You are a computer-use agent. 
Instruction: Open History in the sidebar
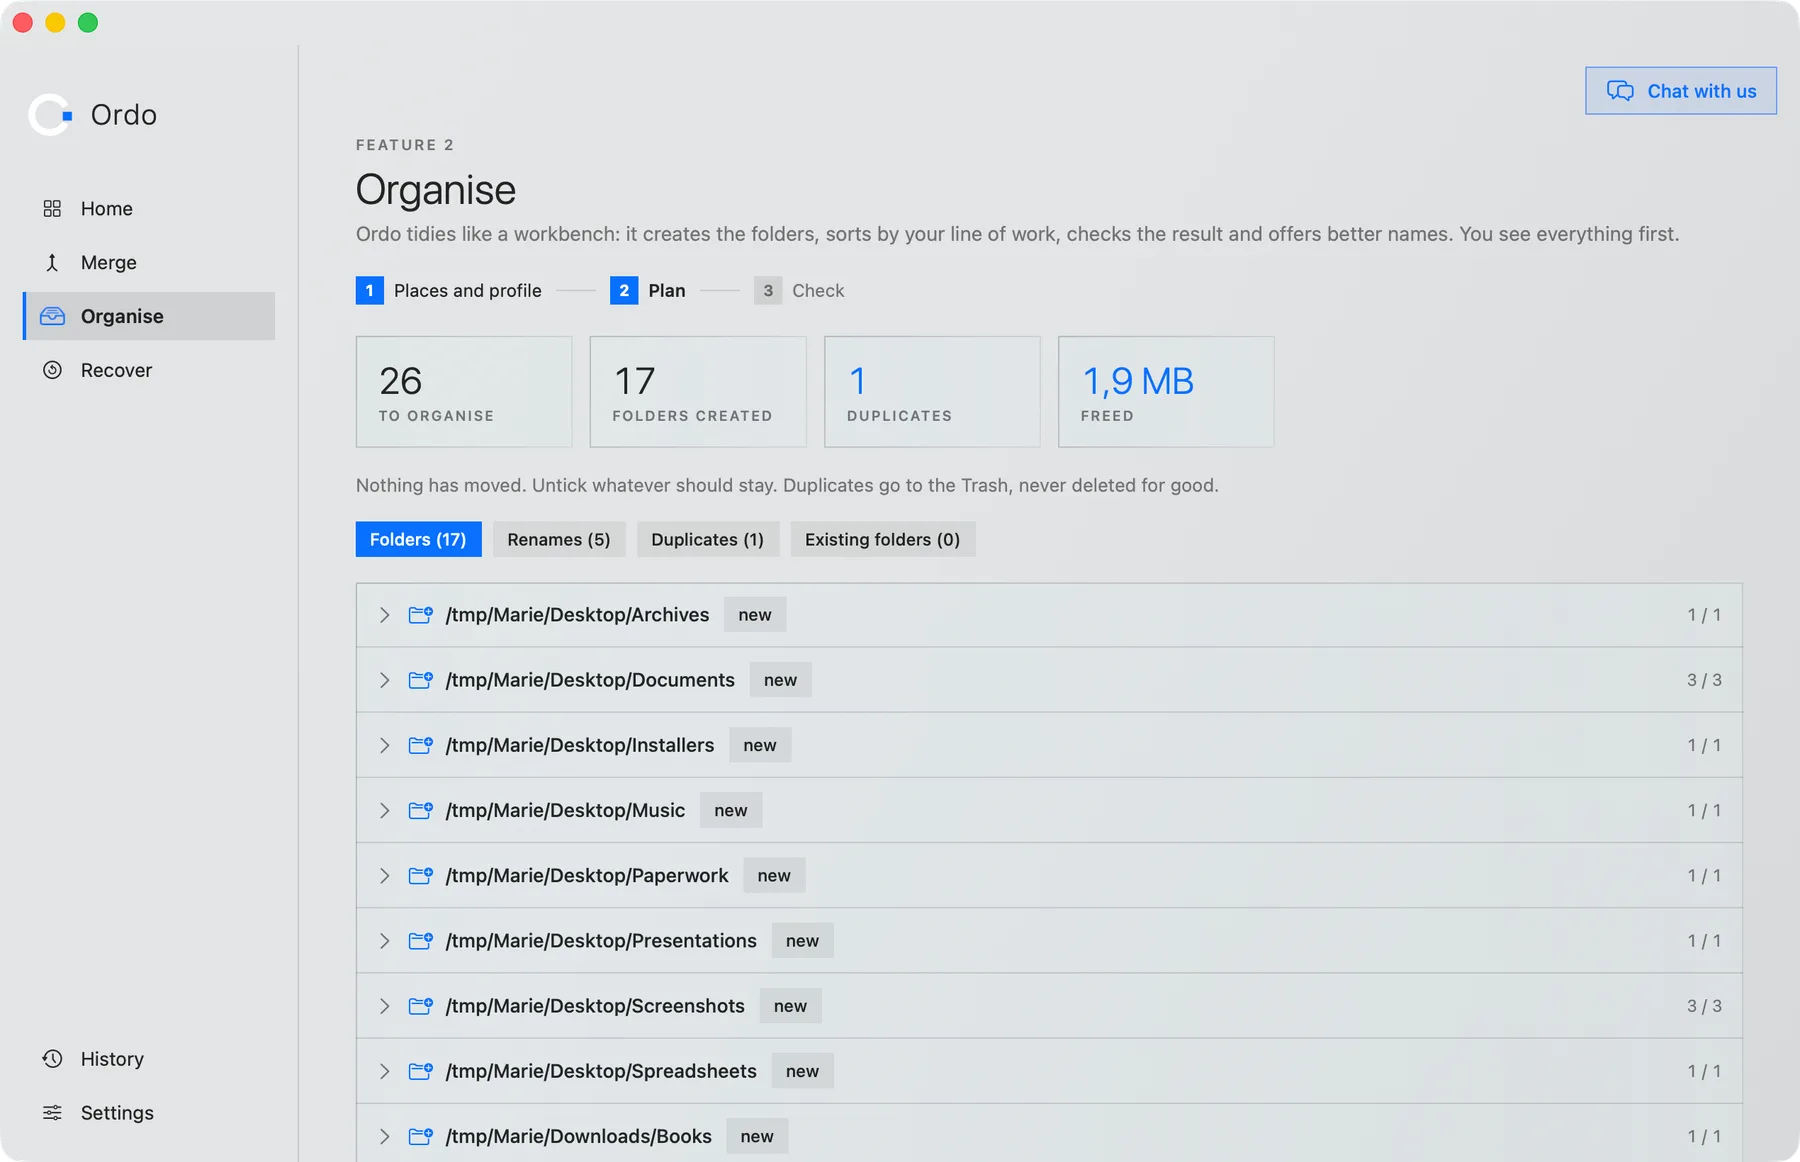[x=149, y=1058]
